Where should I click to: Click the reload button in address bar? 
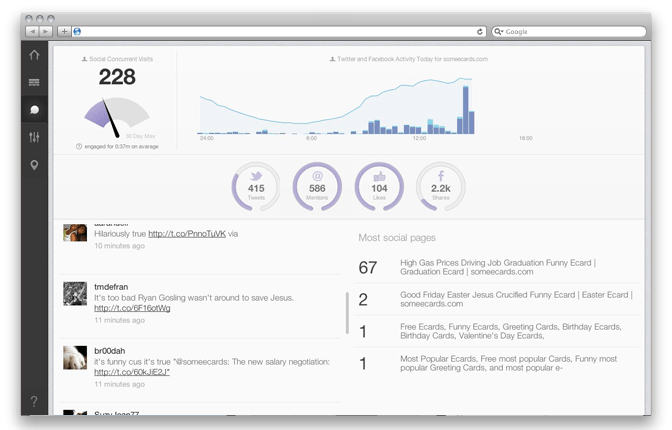point(480,31)
